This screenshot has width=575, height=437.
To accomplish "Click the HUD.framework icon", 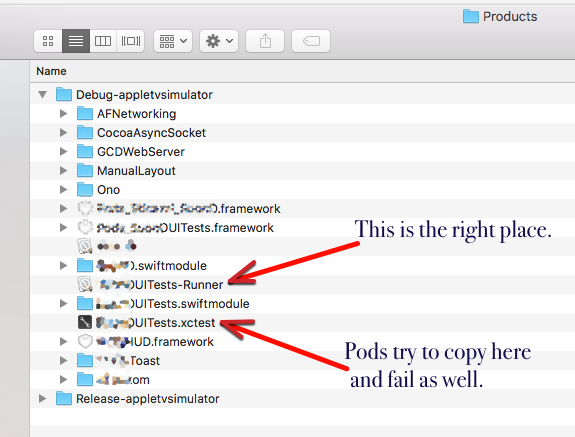I will click(x=85, y=341).
